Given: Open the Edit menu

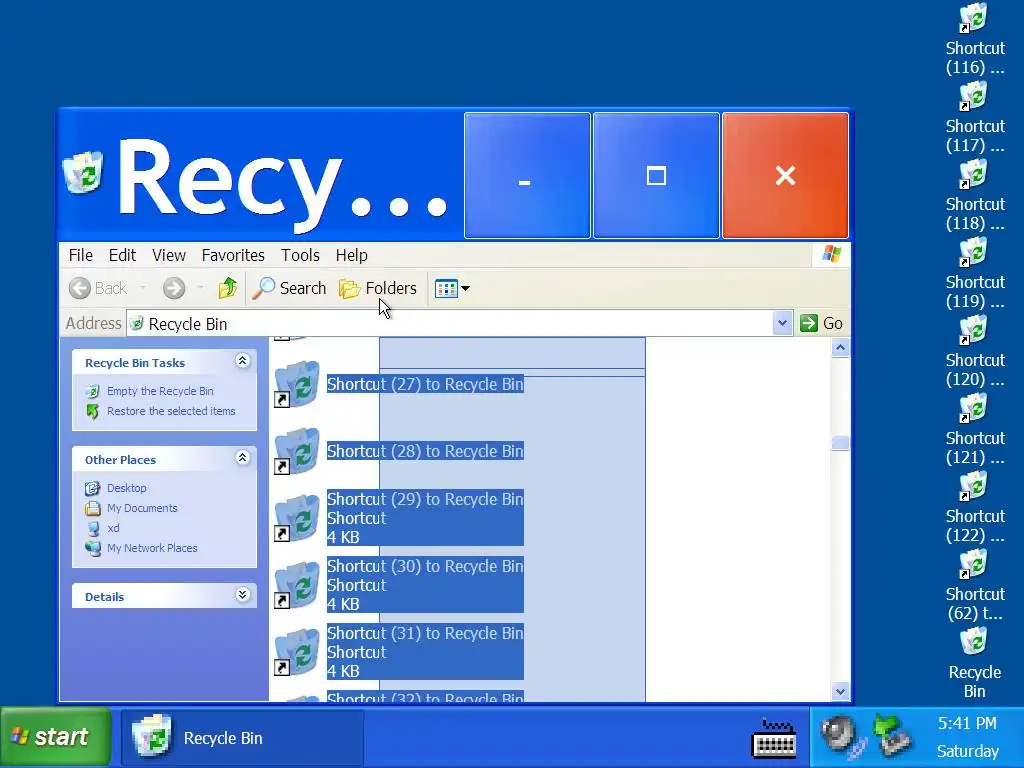Looking at the screenshot, I should click(122, 255).
